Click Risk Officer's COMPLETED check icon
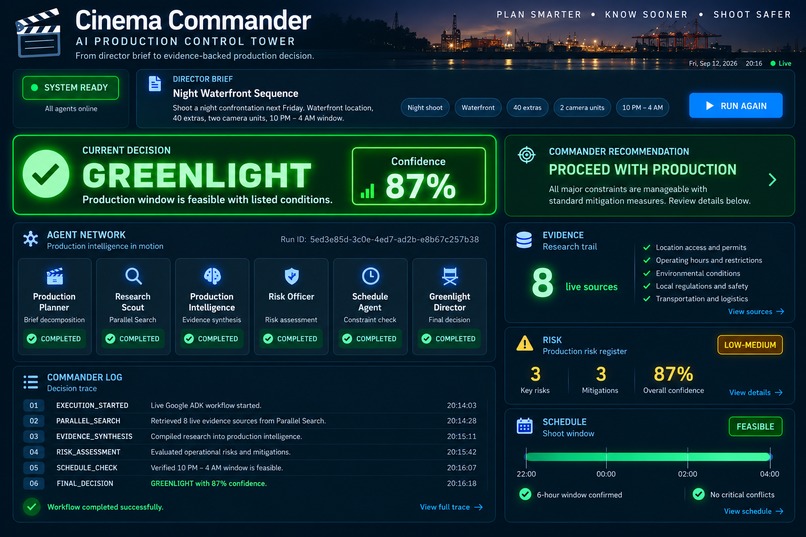The image size is (806, 537). point(268,339)
